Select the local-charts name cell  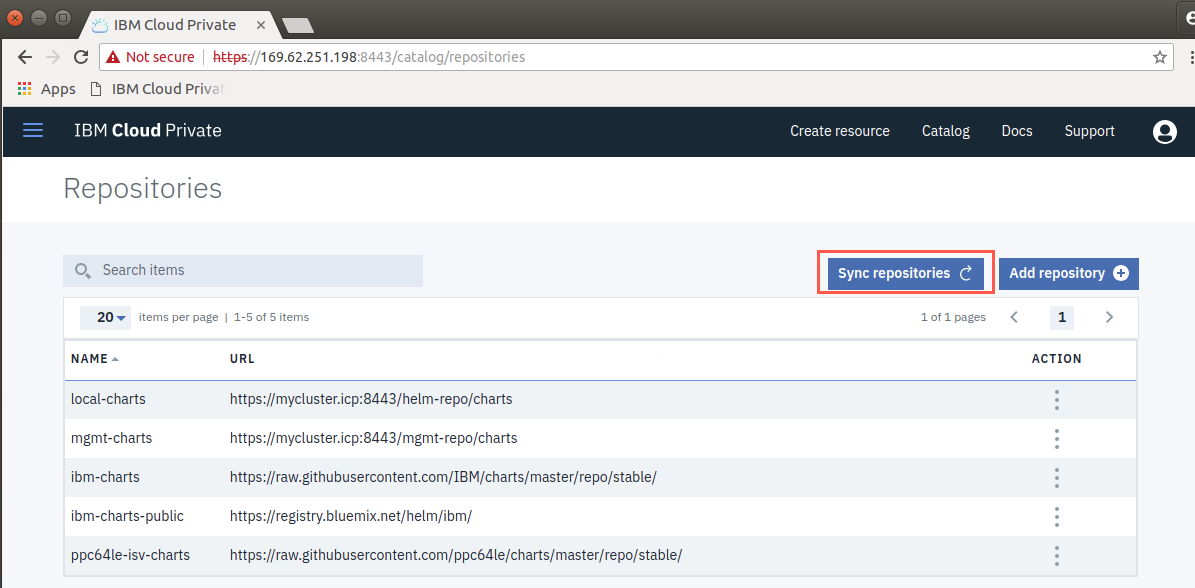[x=108, y=399]
